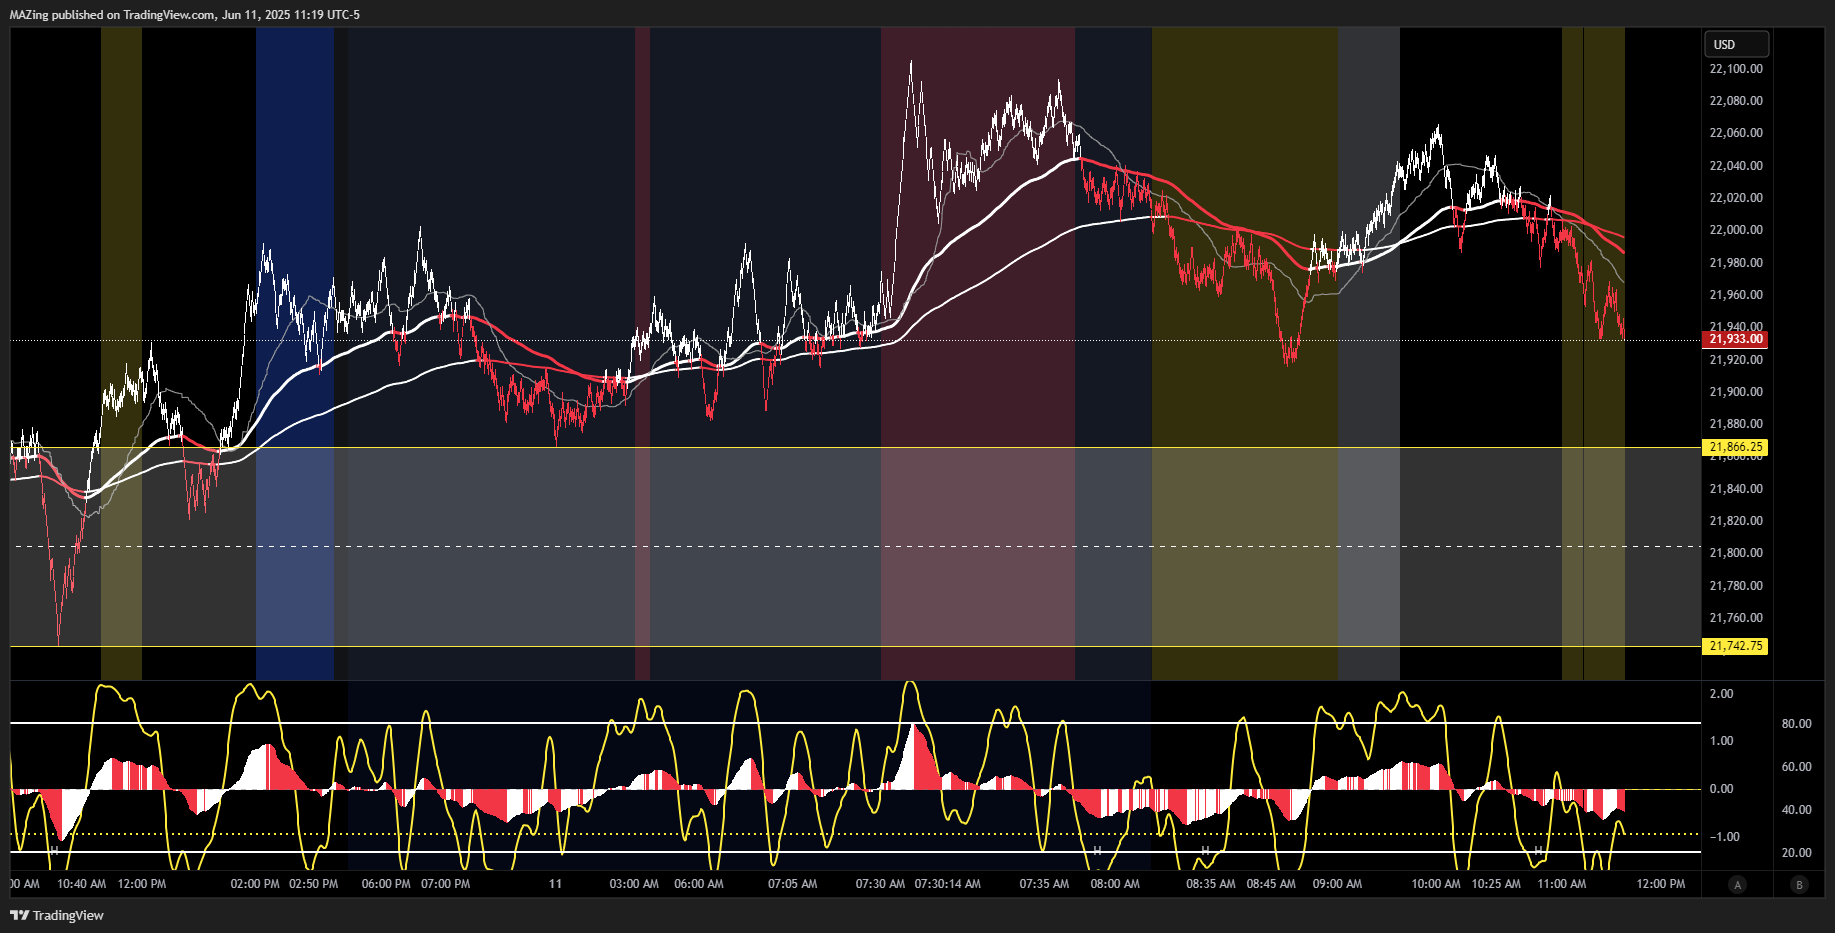Click the 03:00 AM time axis label
1835x933 pixels.
(x=634, y=884)
